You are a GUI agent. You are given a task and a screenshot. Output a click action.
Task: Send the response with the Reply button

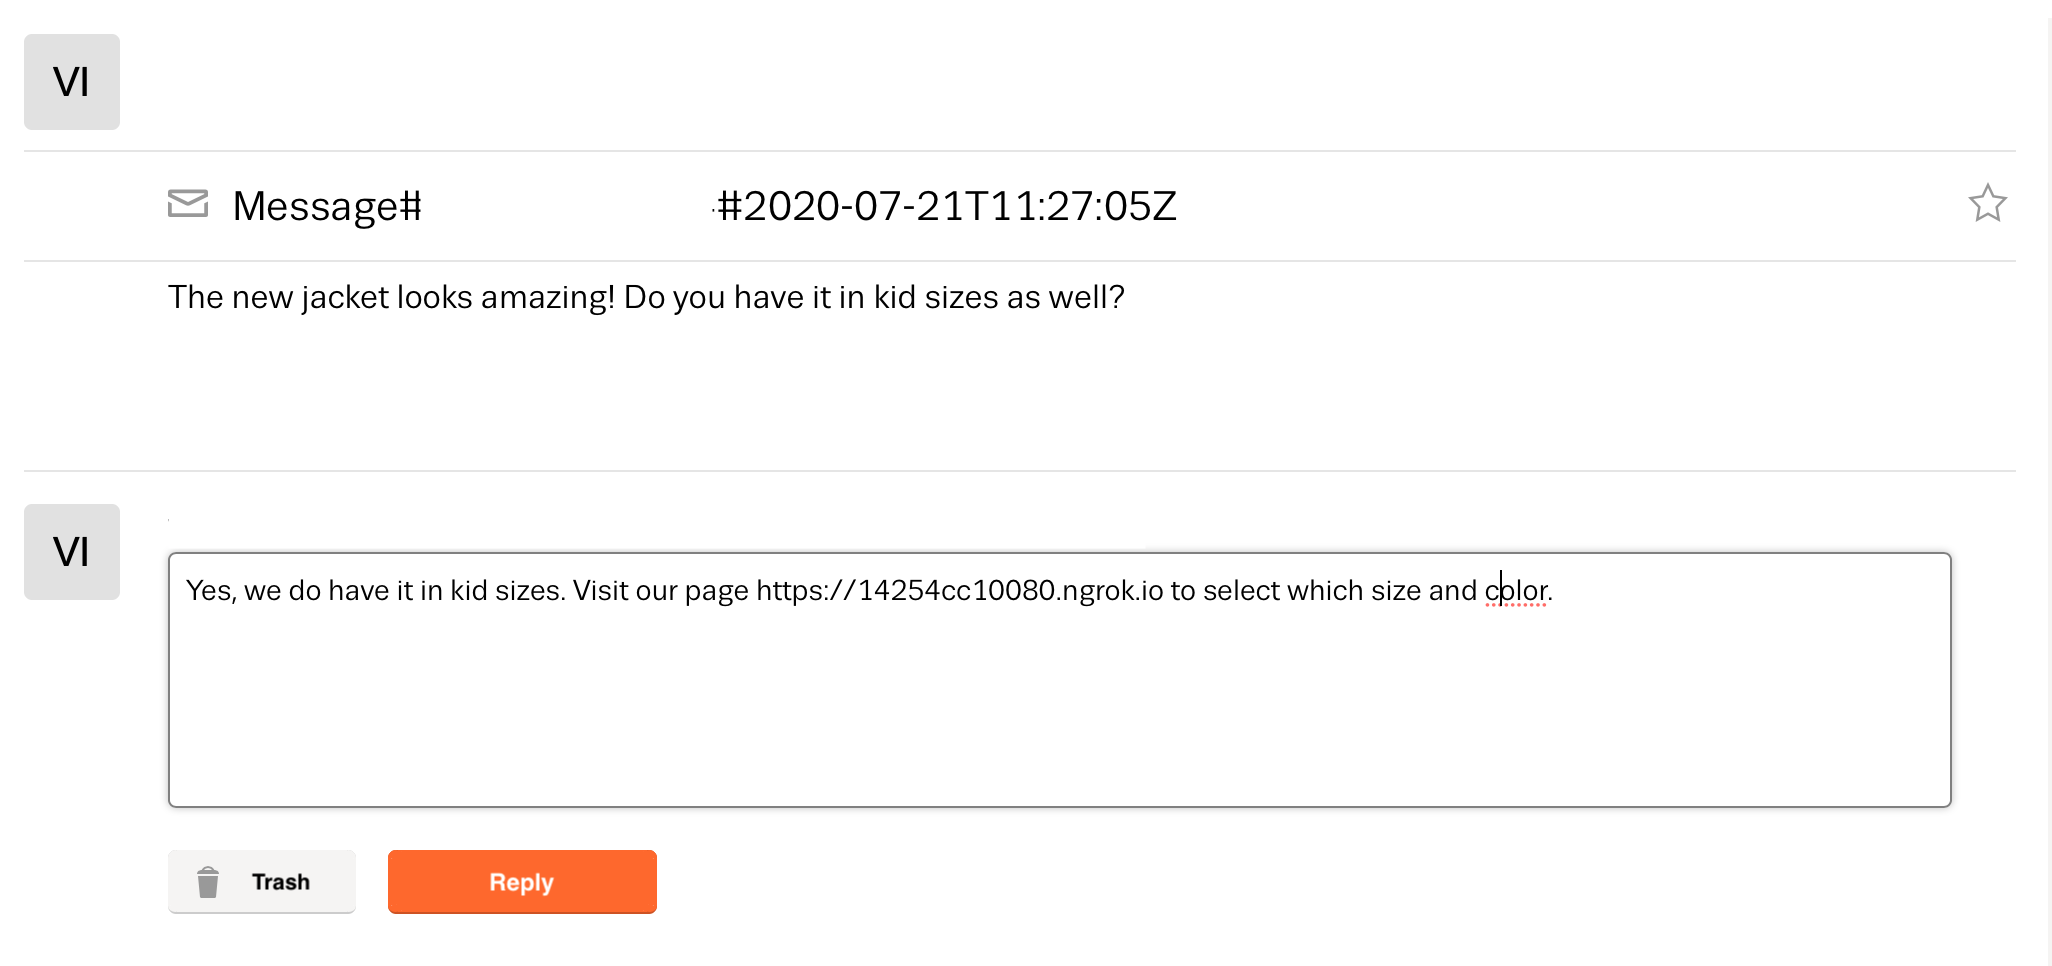[x=522, y=882]
